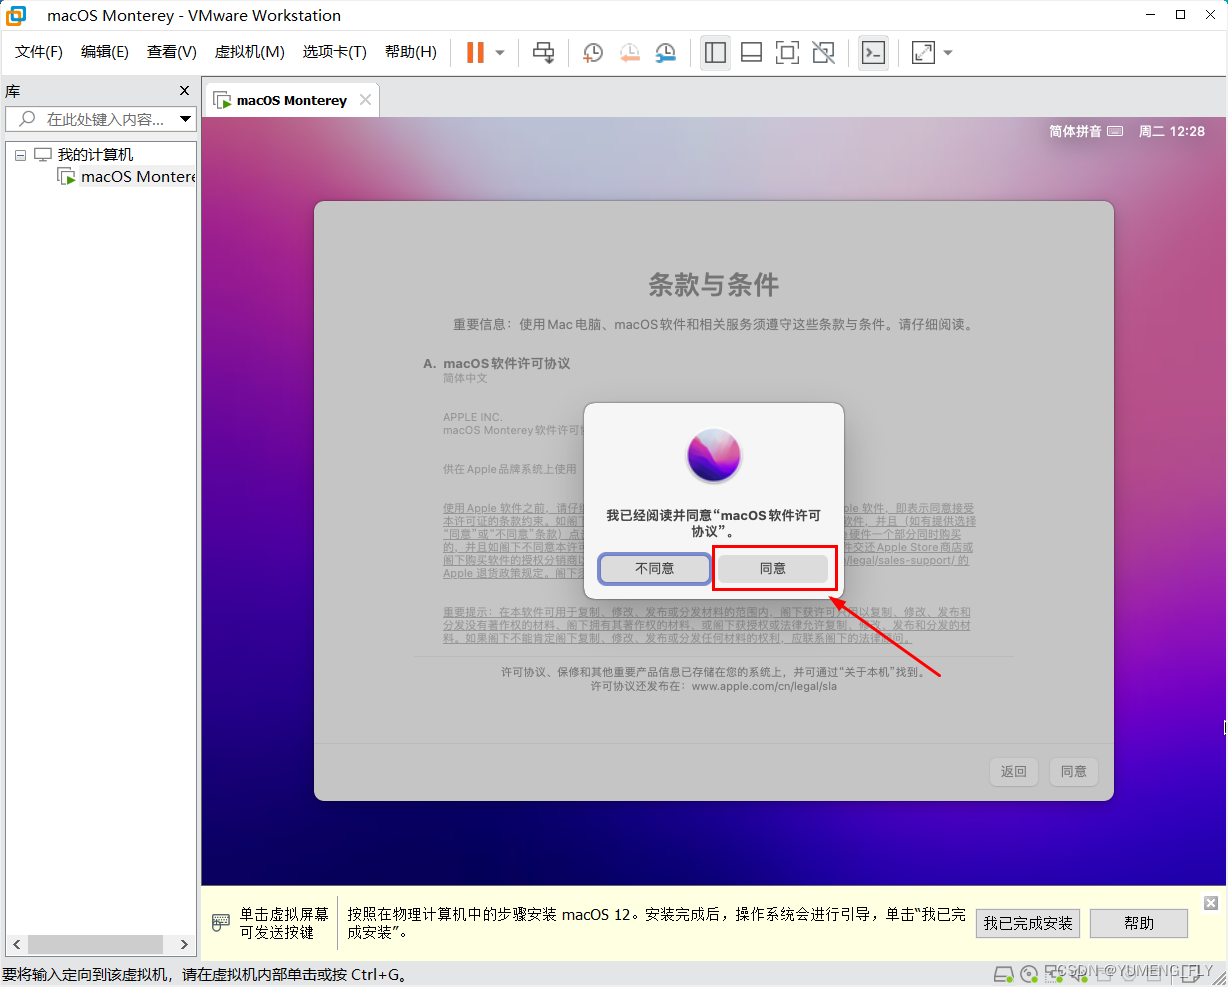This screenshot has width=1228, height=987.
Task: Click the 简体拼音 input method in macOS
Action: pos(1075,131)
